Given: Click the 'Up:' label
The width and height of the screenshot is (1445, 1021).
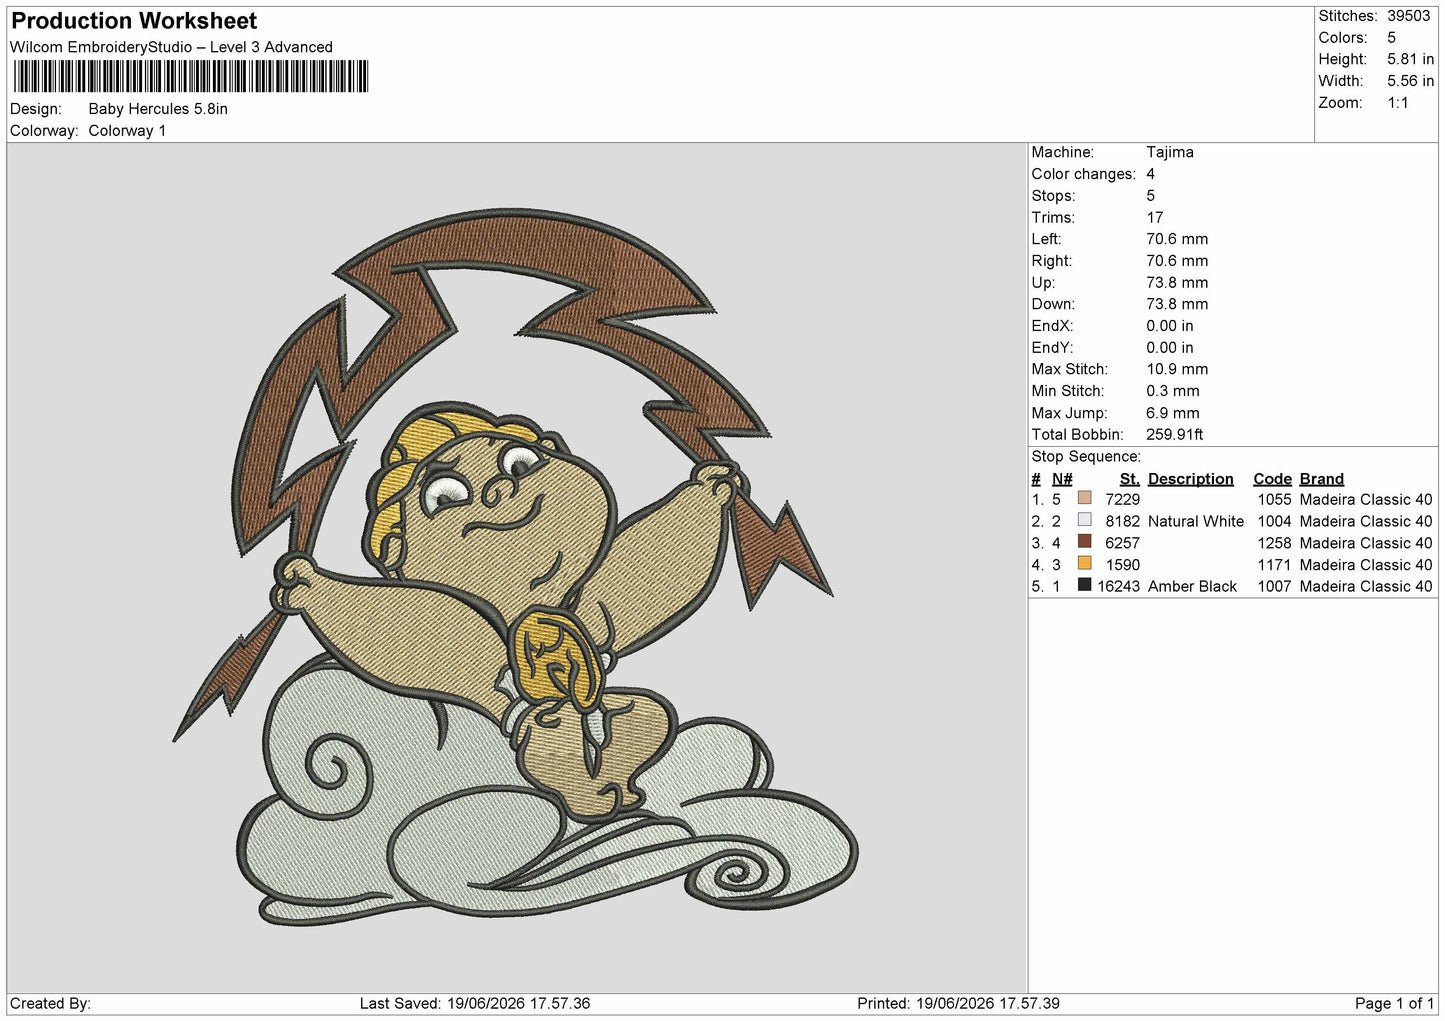Looking at the screenshot, I should pyautogui.click(x=1043, y=283).
